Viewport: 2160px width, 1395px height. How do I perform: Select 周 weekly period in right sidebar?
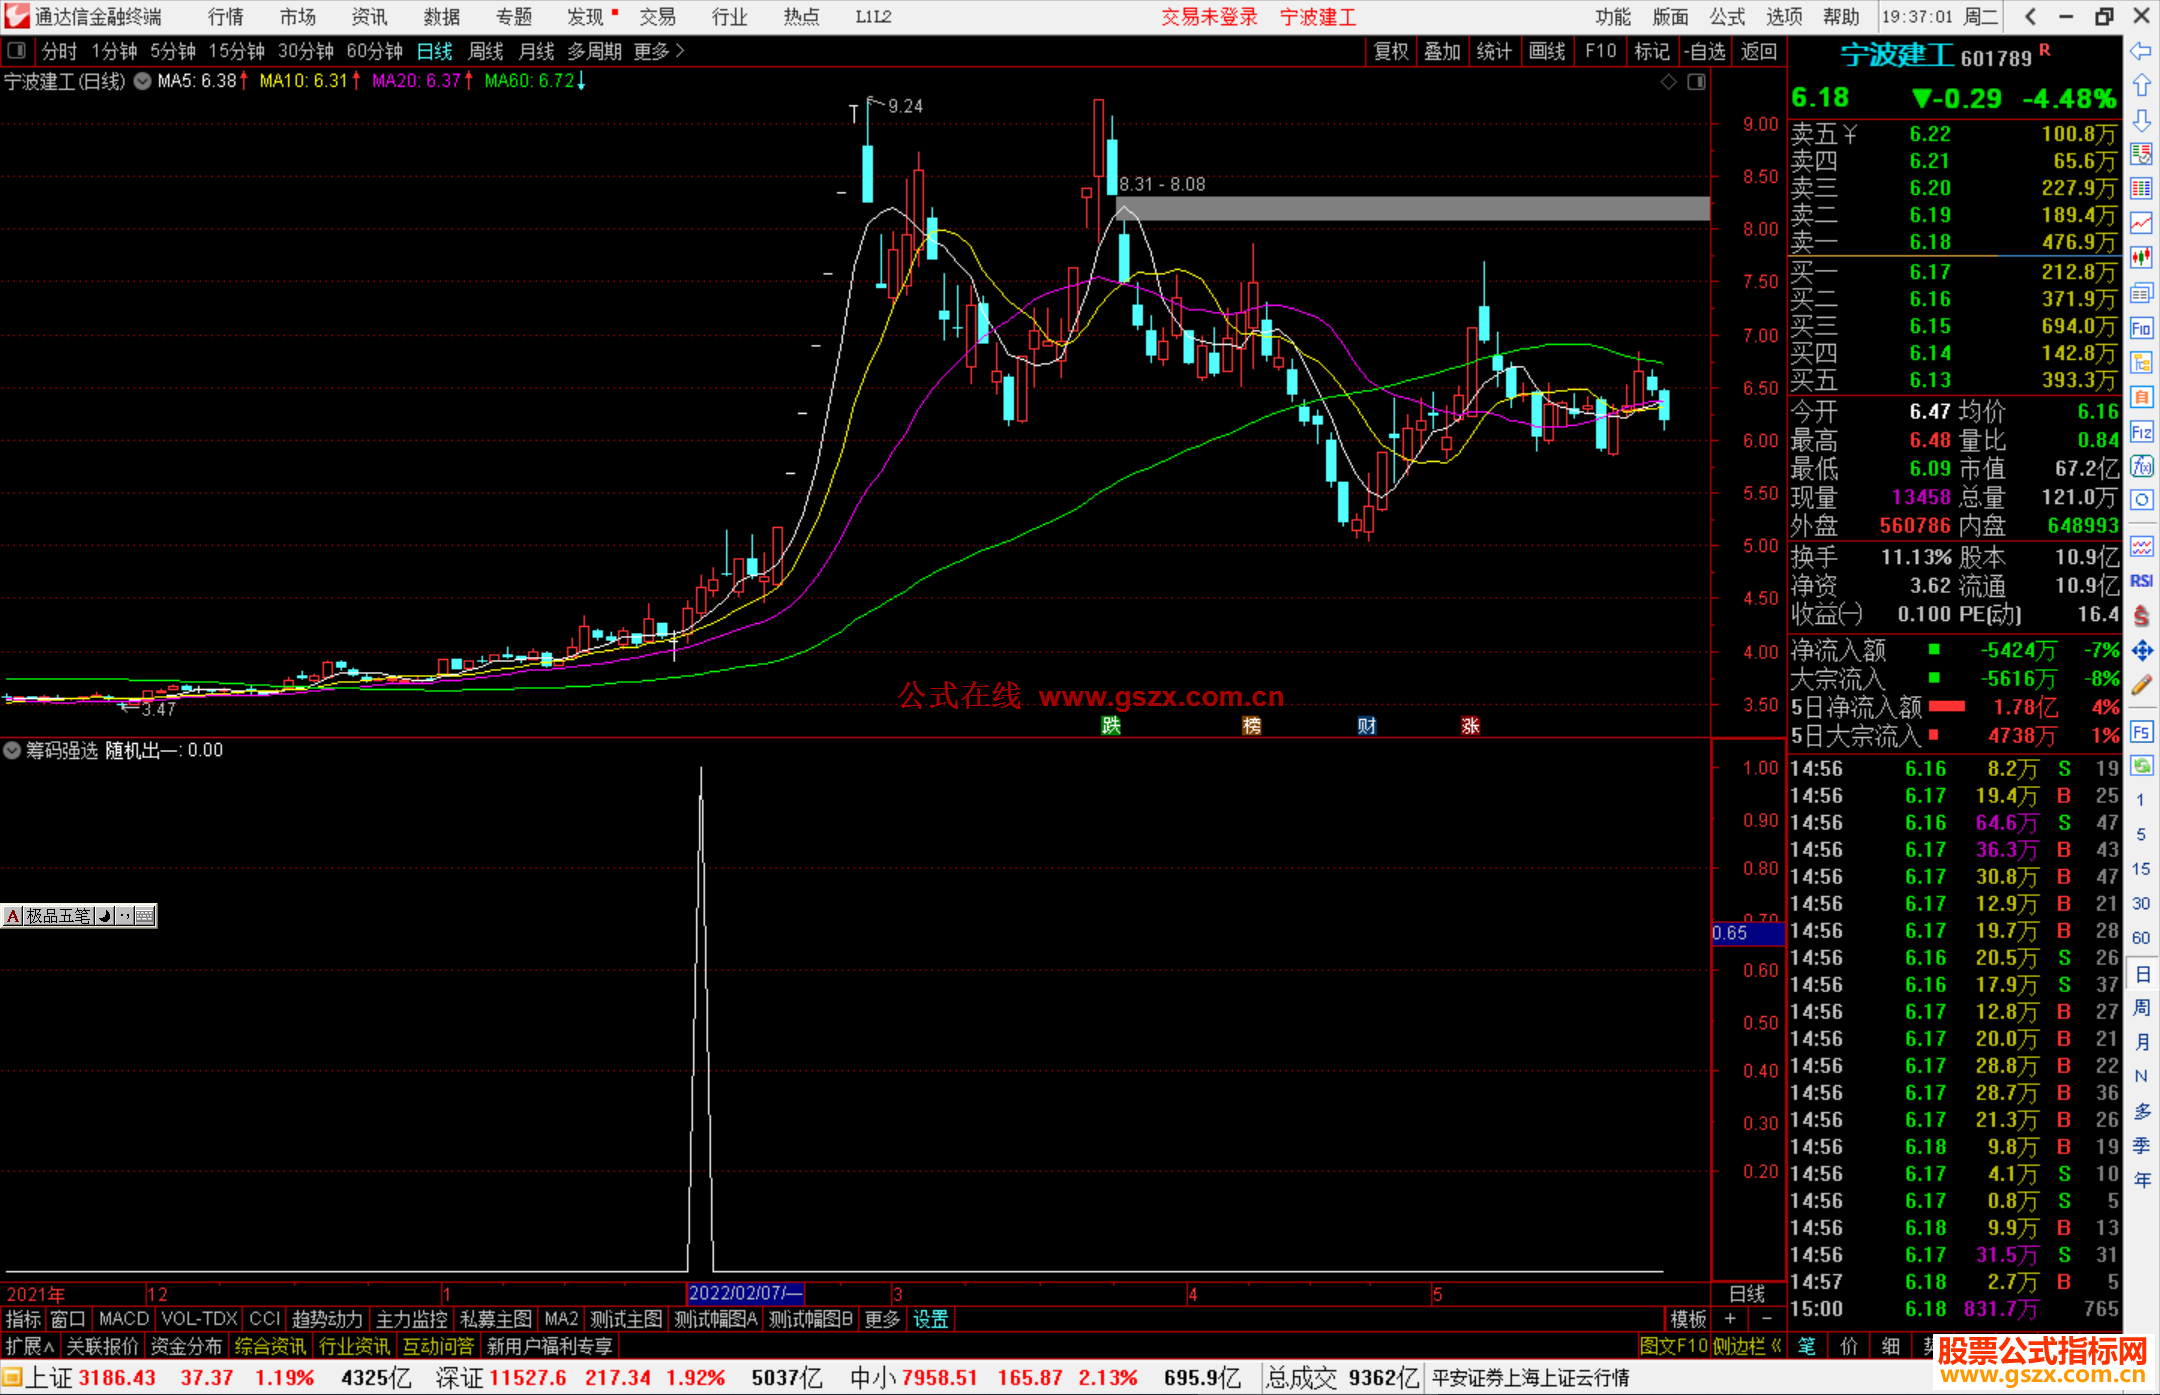point(2141,1008)
